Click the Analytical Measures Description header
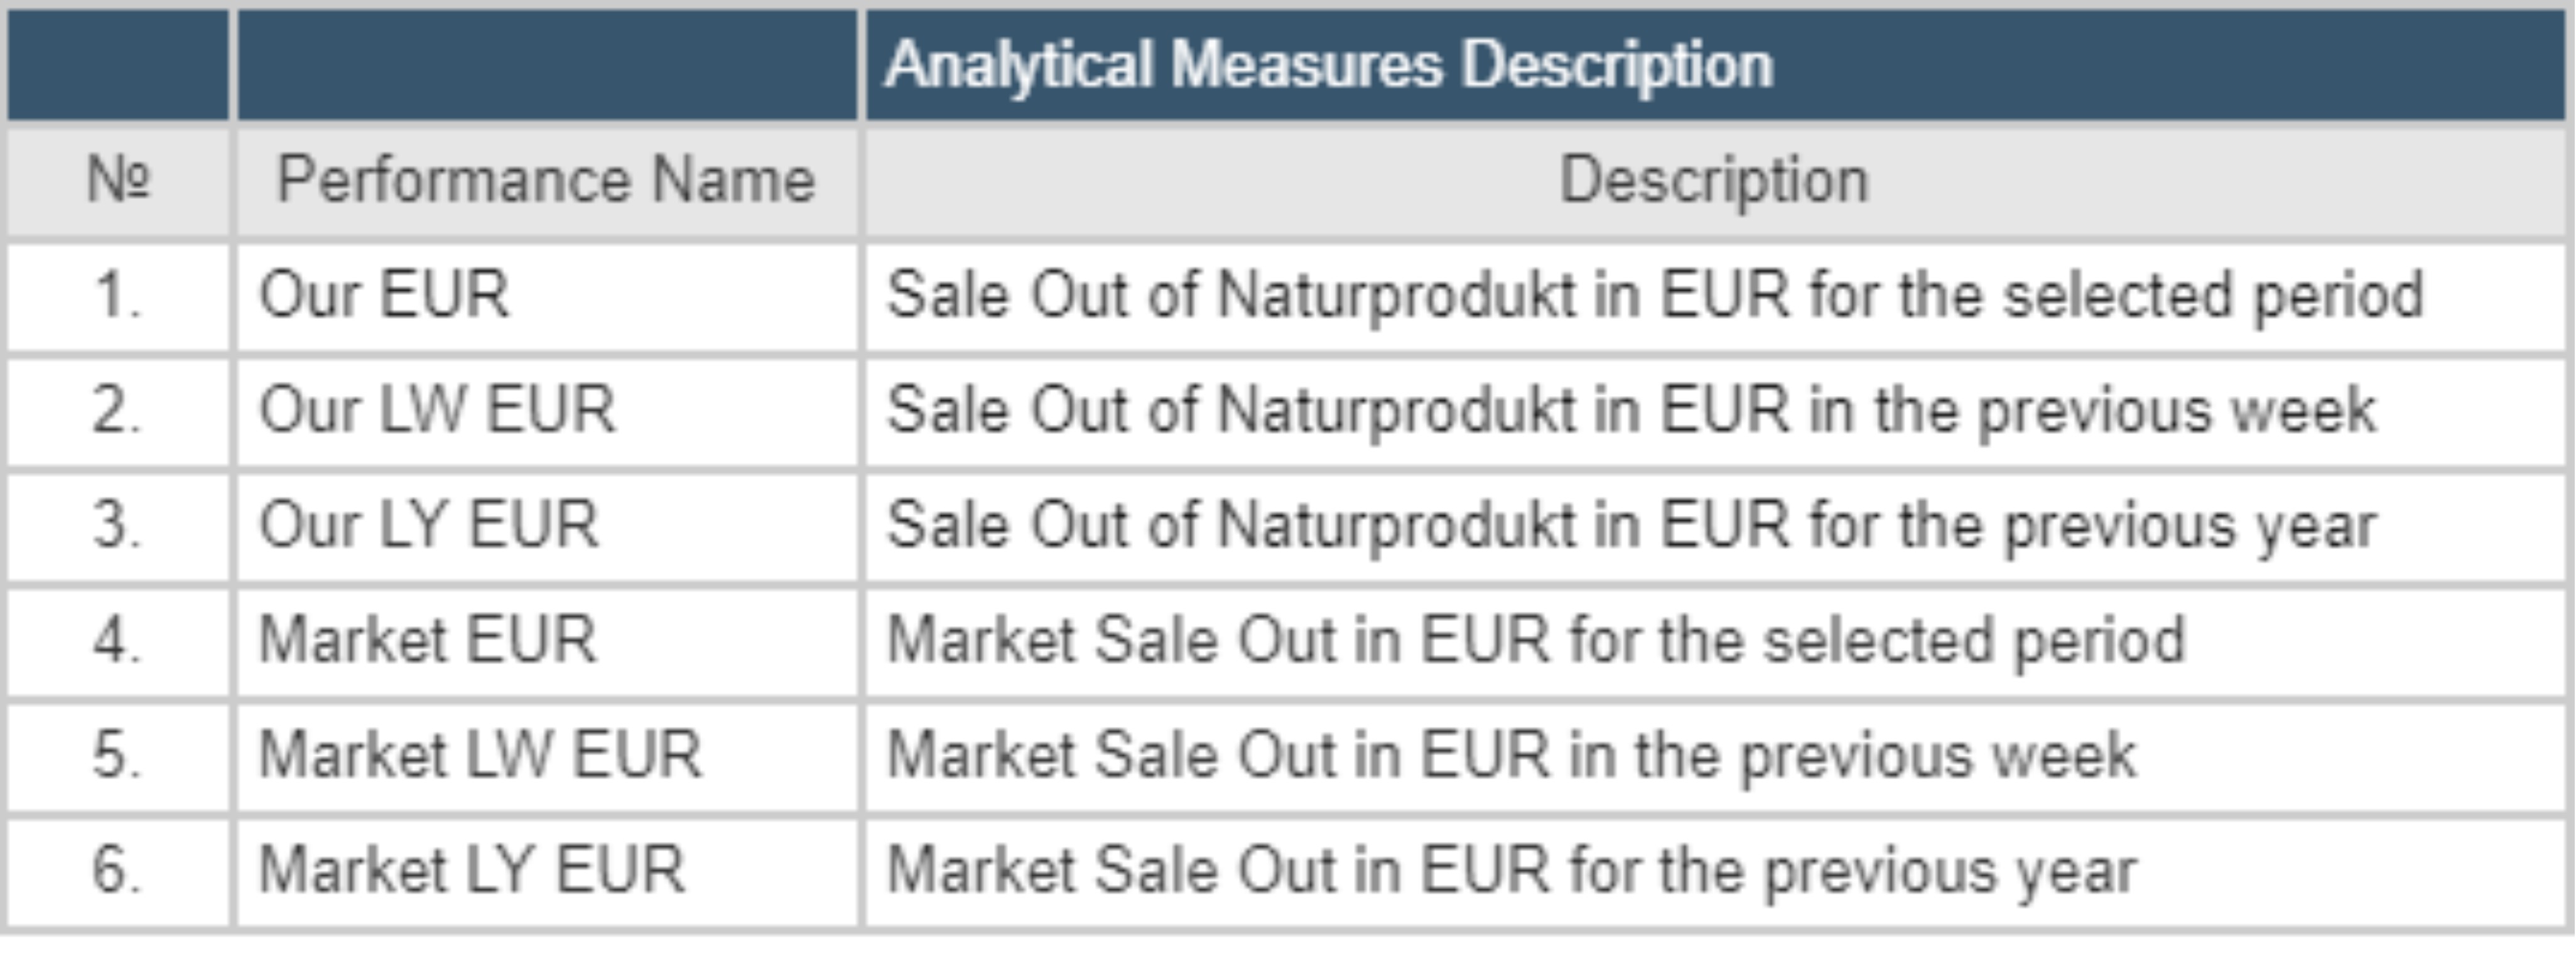The height and width of the screenshot is (956, 2576). tap(1328, 66)
